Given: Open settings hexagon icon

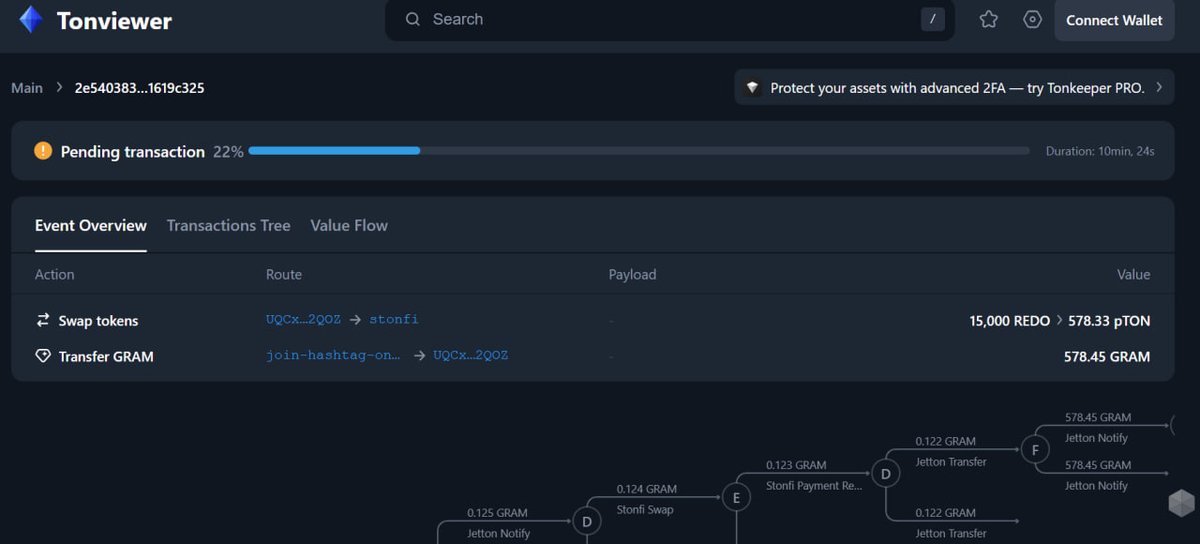Looking at the screenshot, I should [1032, 19].
